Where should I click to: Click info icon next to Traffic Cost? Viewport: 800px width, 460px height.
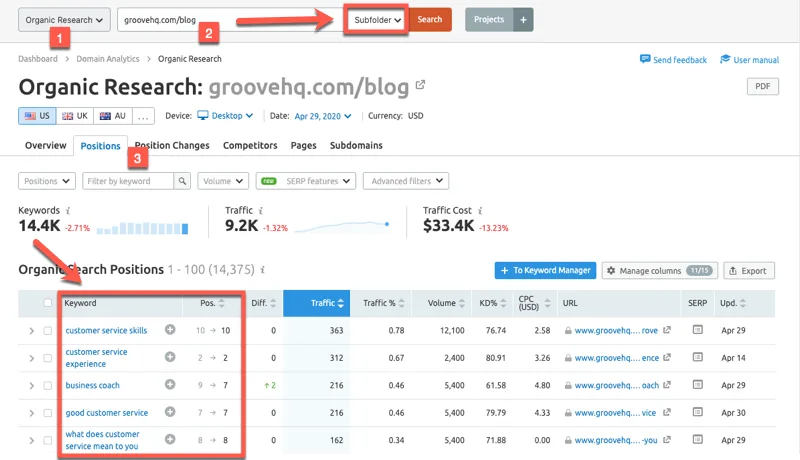tap(480, 210)
